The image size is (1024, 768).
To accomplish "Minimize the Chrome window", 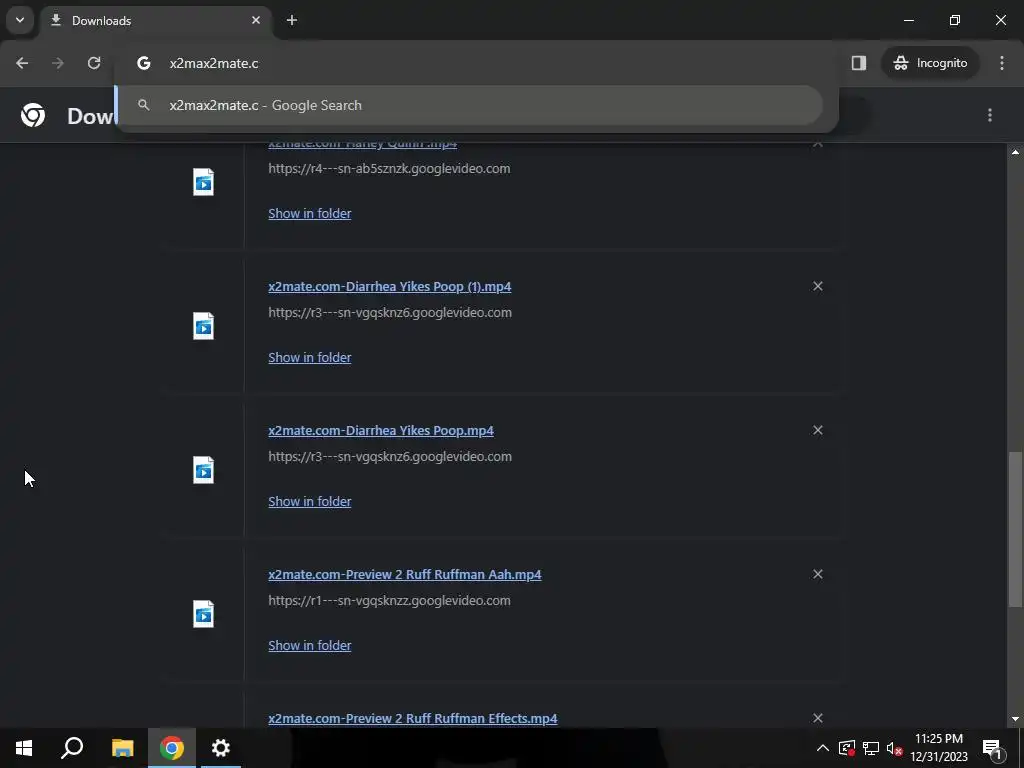I will [908, 20].
